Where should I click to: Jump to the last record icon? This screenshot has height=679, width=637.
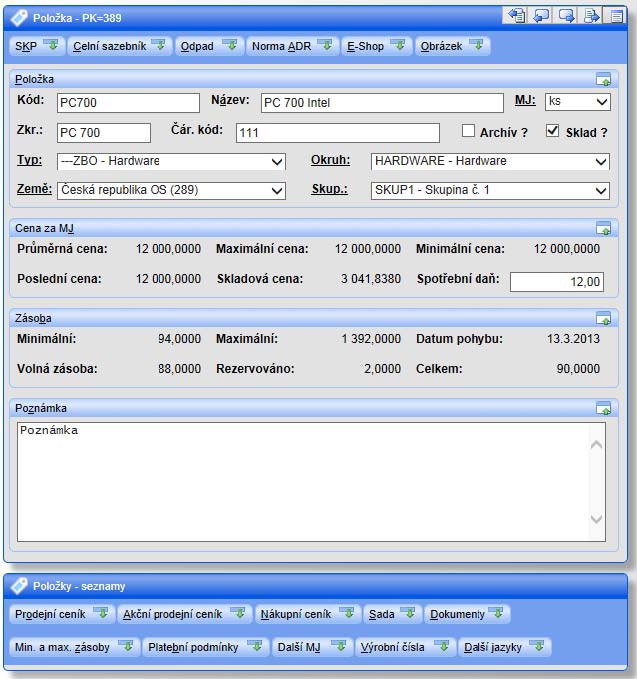click(592, 15)
